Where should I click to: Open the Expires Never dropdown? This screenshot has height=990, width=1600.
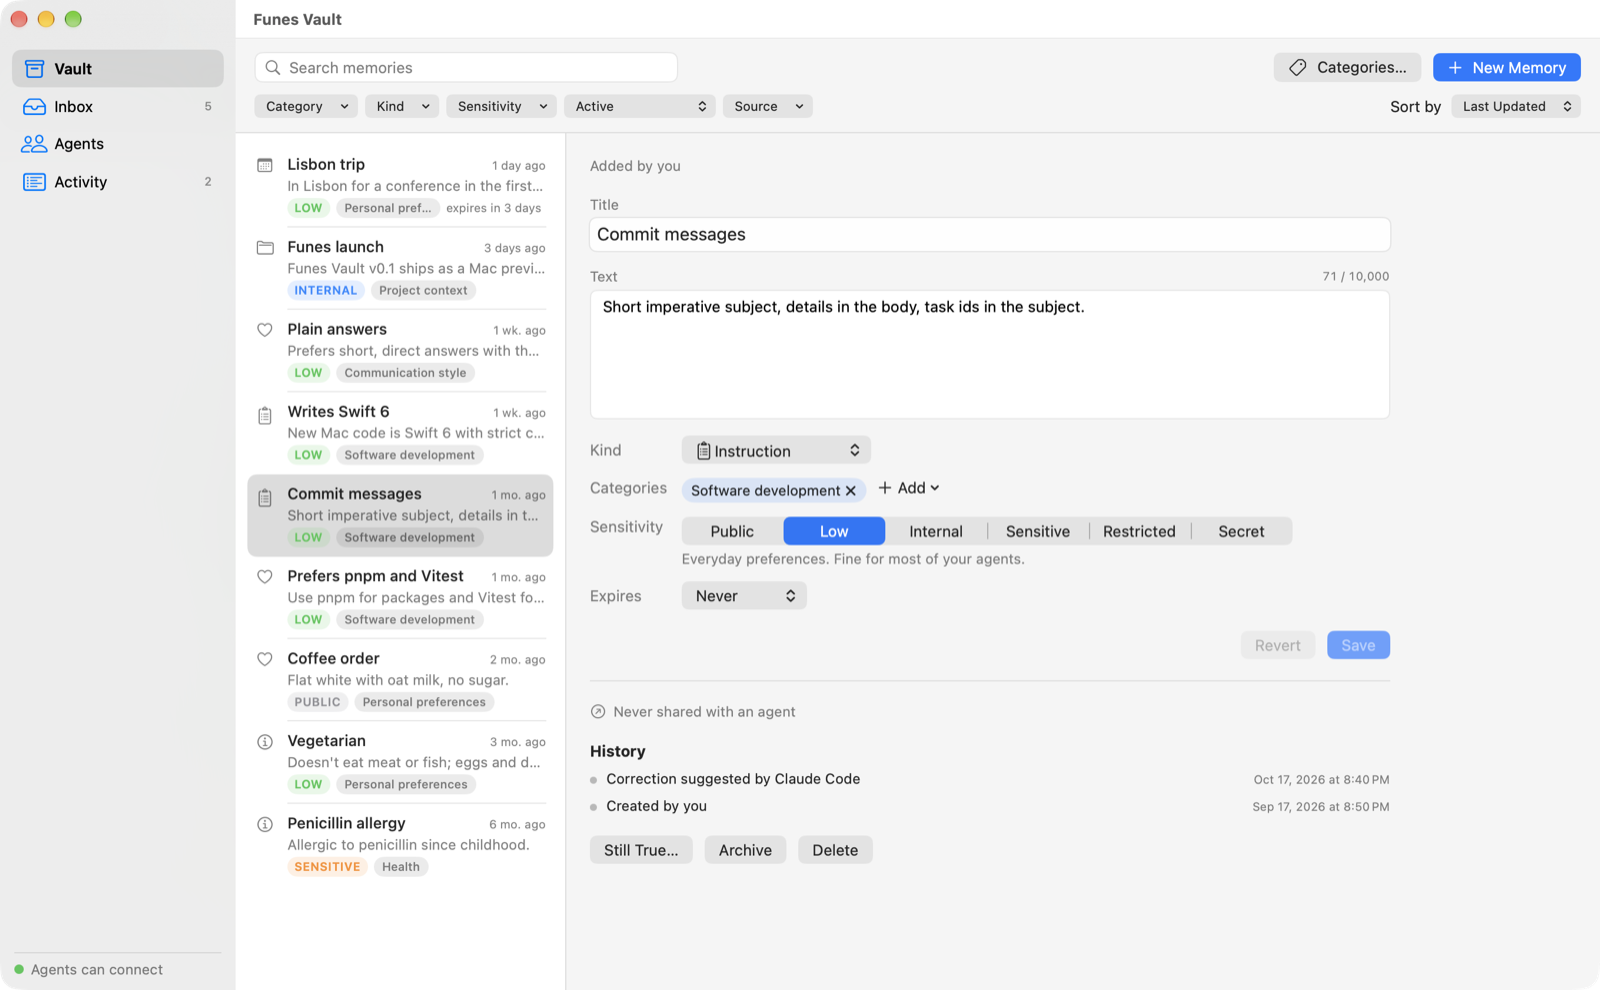tap(744, 596)
